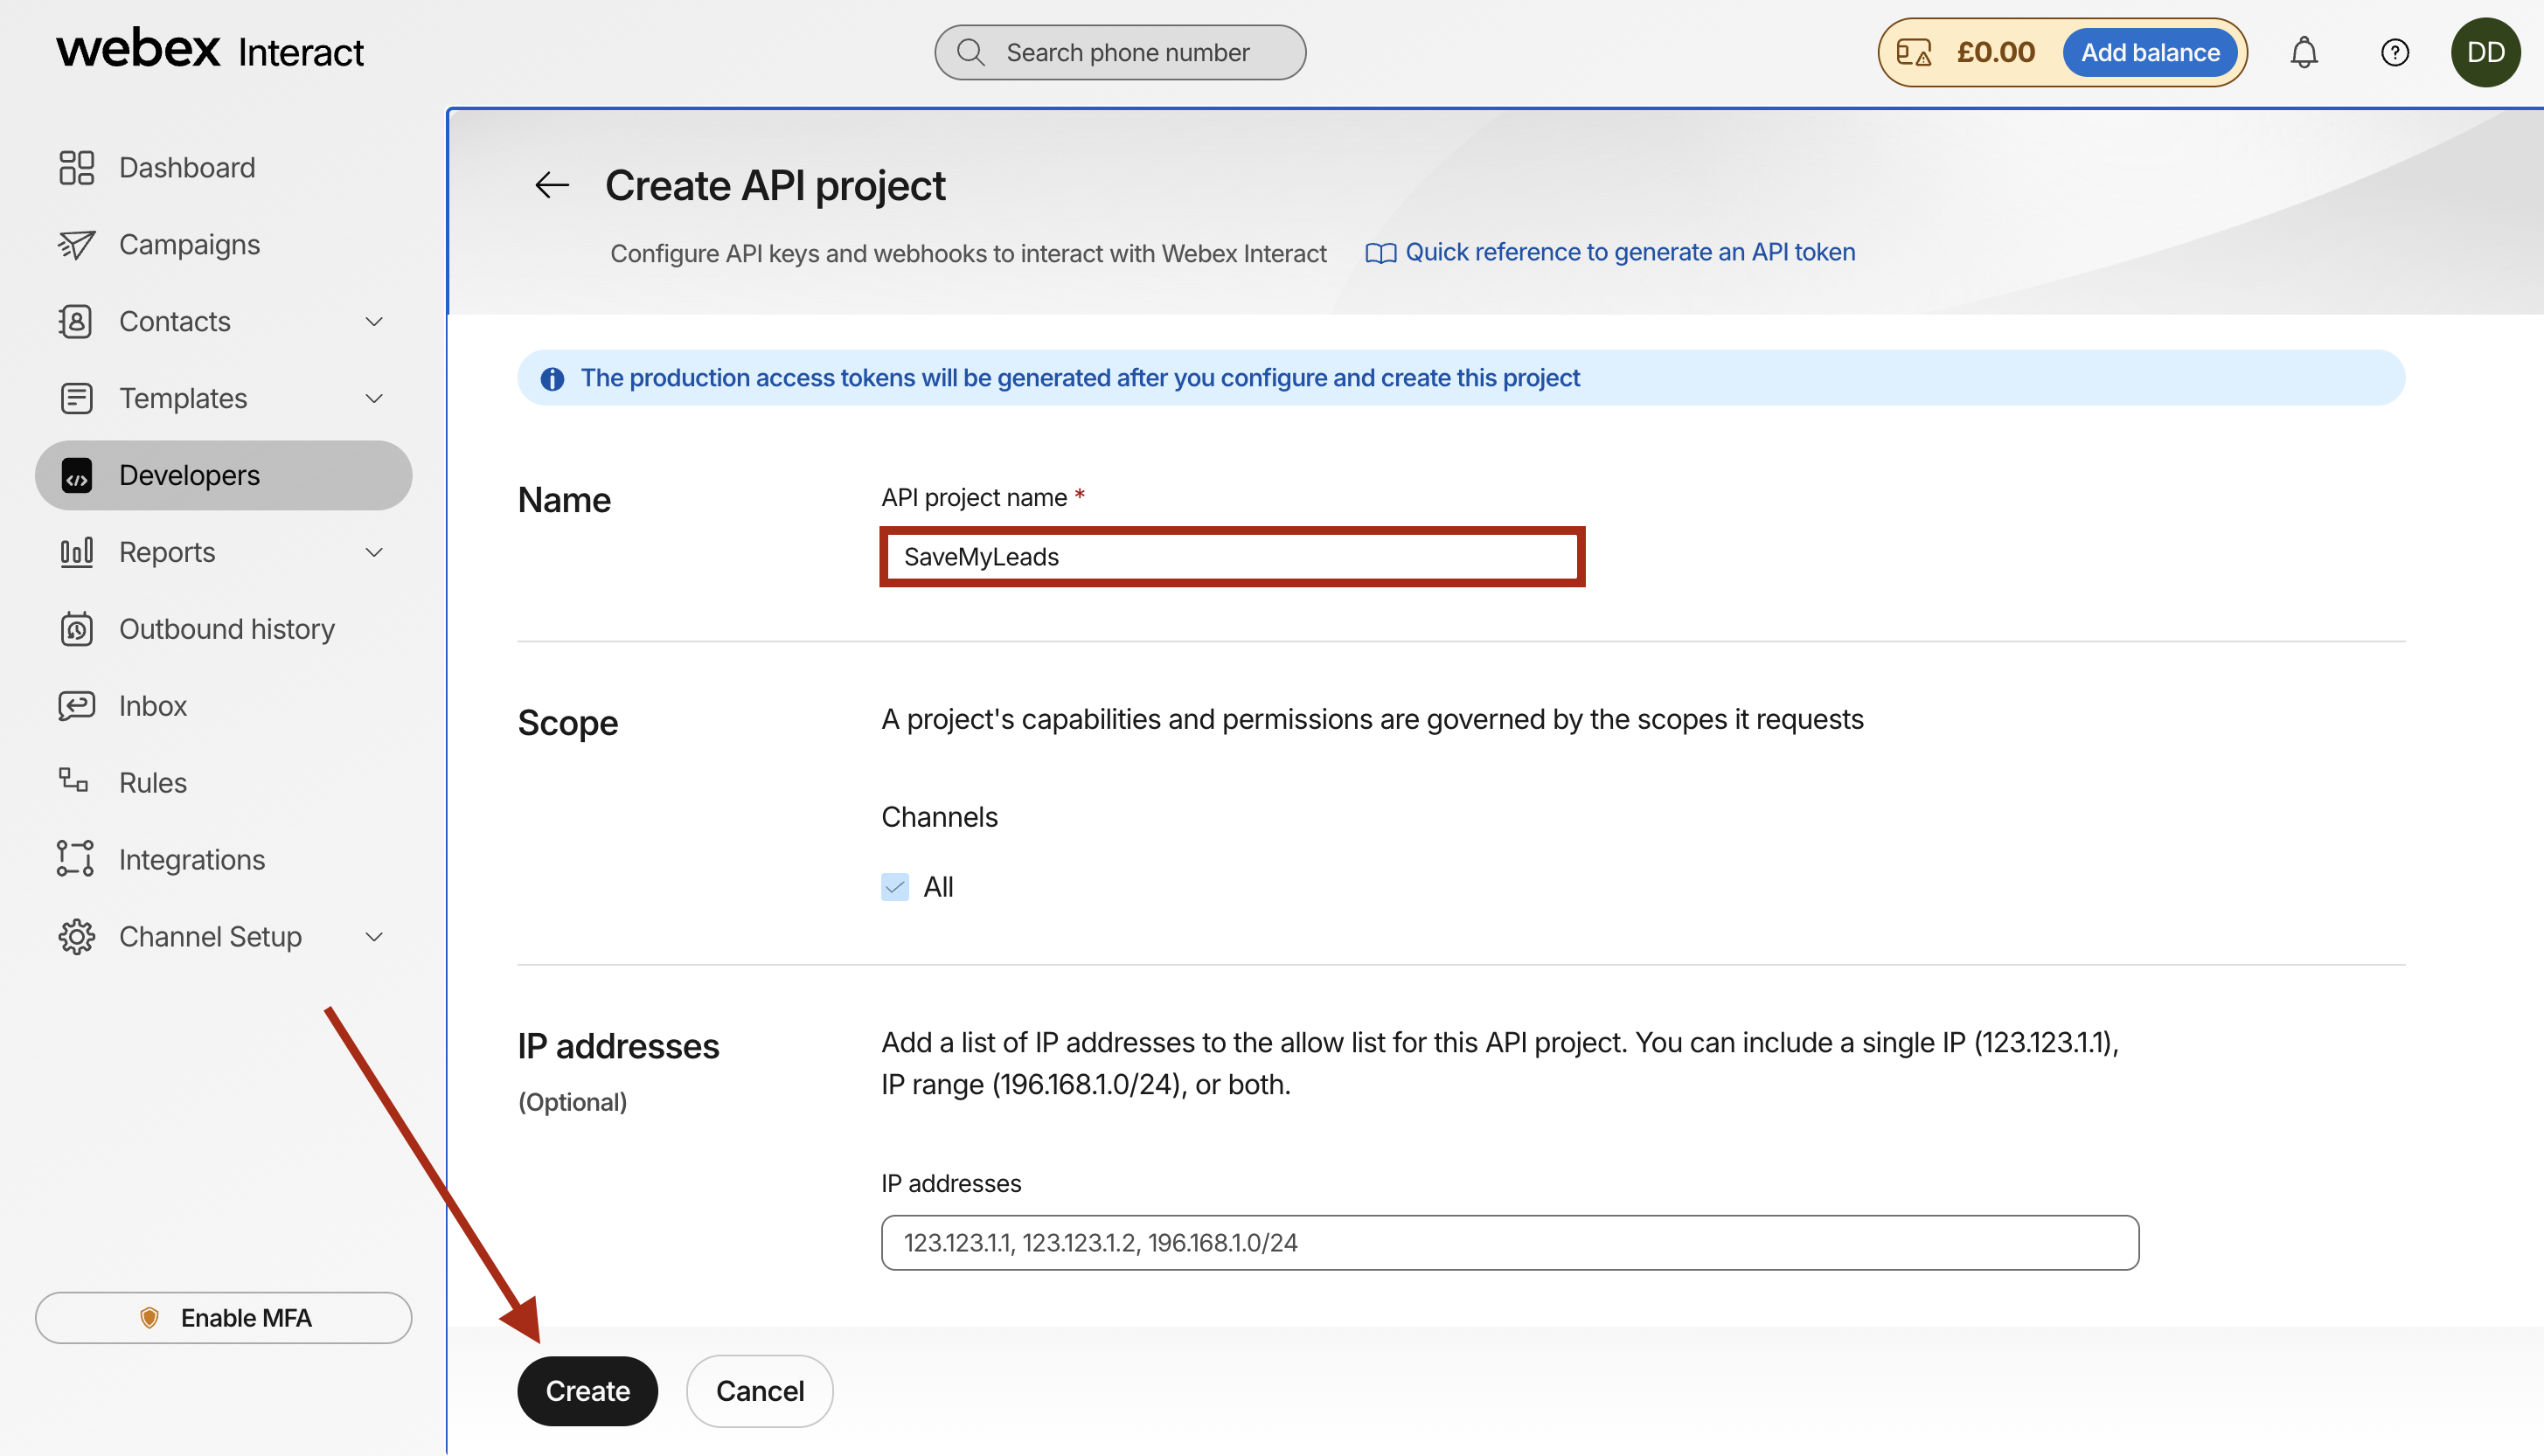Screen dimensions: 2544x1456
Task: Click the Dashboard grid icon
Action: click(x=76, y=167)
